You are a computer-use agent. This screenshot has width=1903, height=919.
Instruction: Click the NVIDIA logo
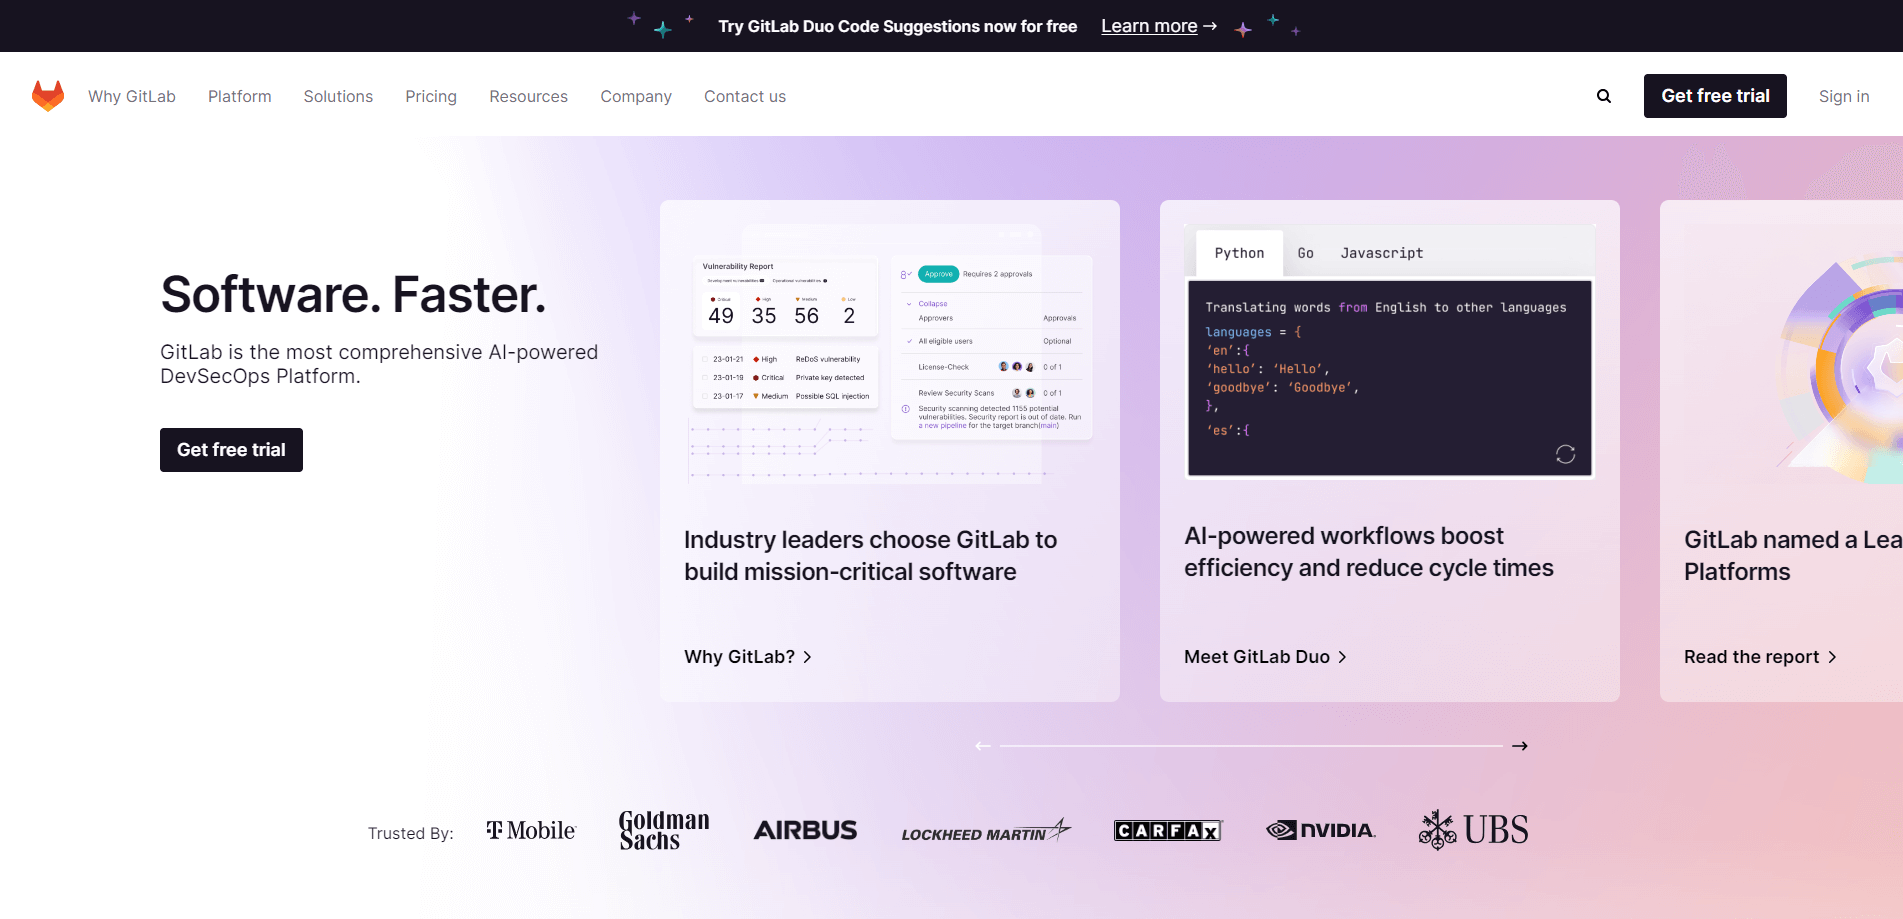pyautogui.click(x=1321, y=830)
